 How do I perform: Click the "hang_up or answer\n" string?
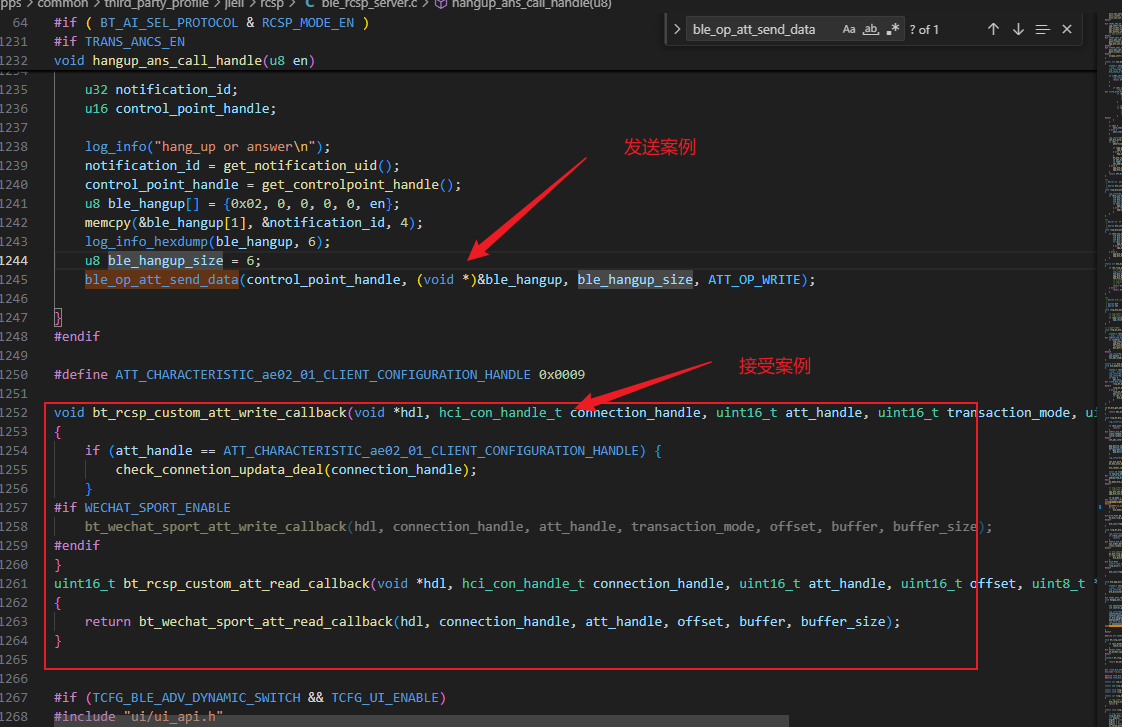pos(235,147)
